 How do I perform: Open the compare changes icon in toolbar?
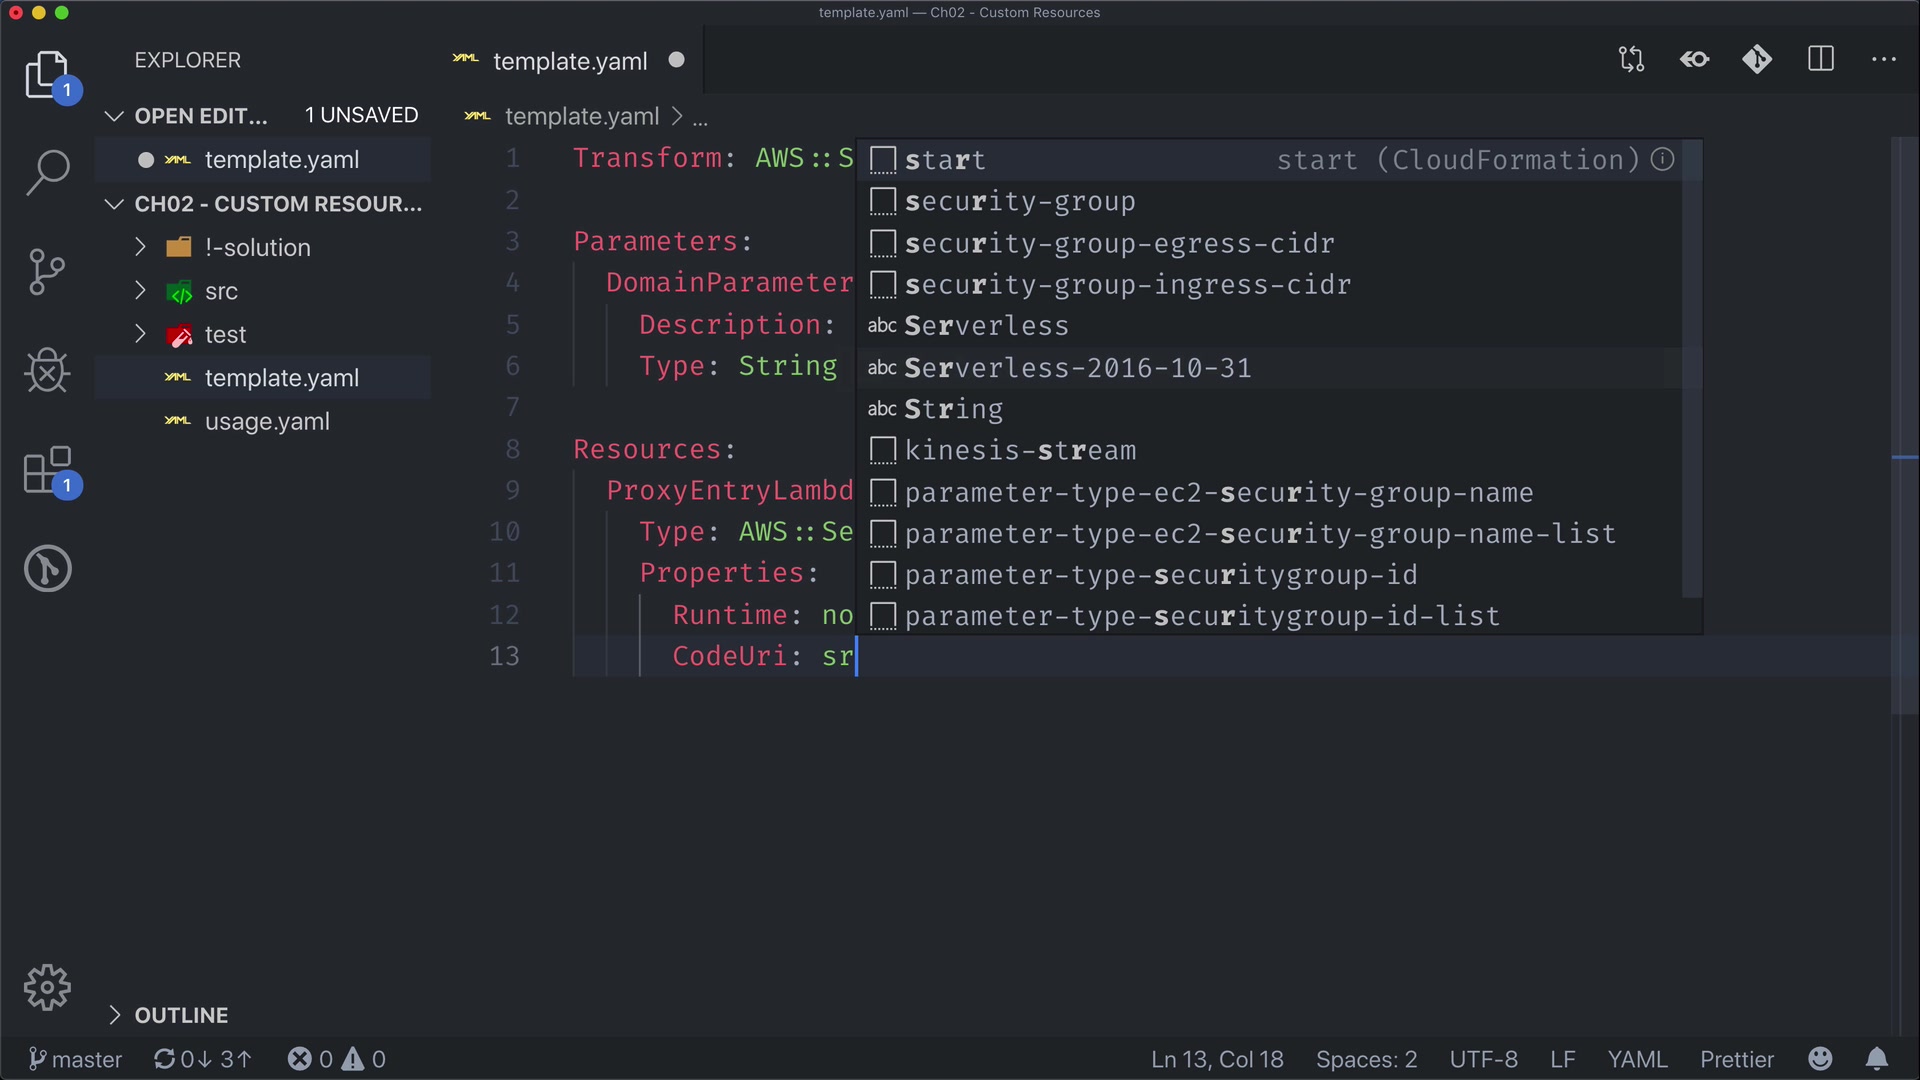(1631, 59)
